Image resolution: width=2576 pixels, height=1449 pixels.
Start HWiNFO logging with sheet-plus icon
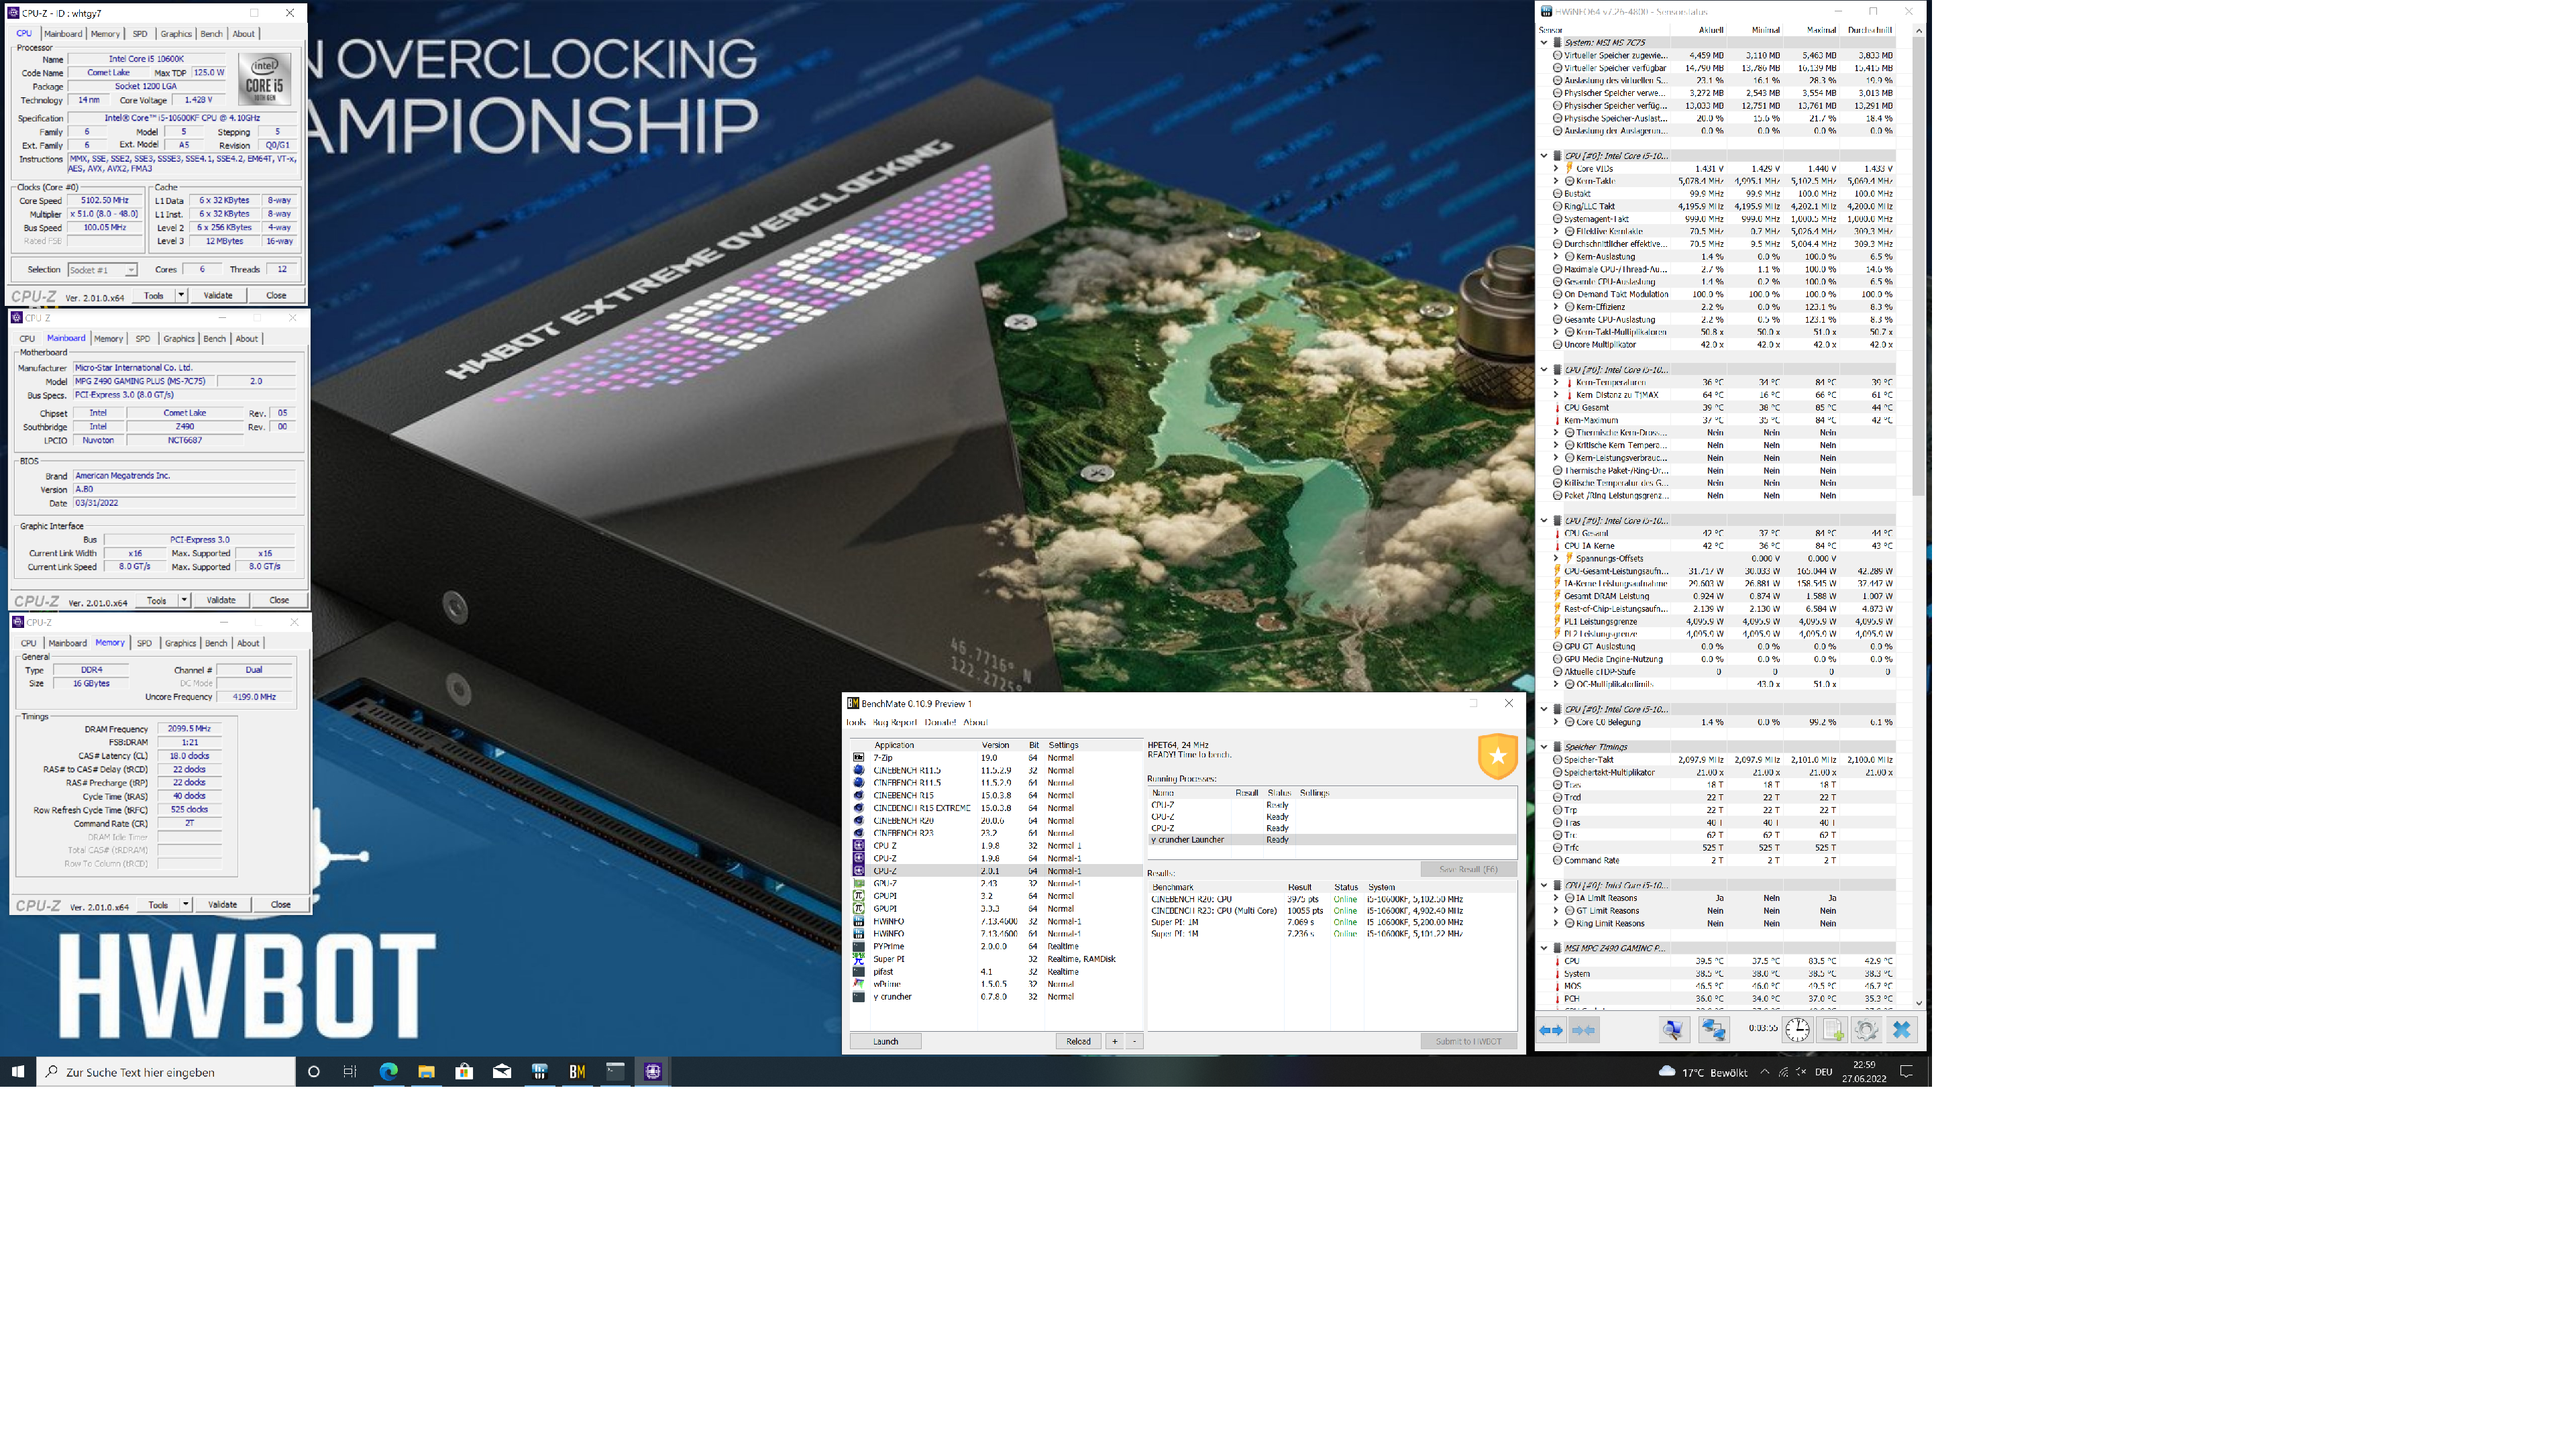[x=1832, y=1029]
